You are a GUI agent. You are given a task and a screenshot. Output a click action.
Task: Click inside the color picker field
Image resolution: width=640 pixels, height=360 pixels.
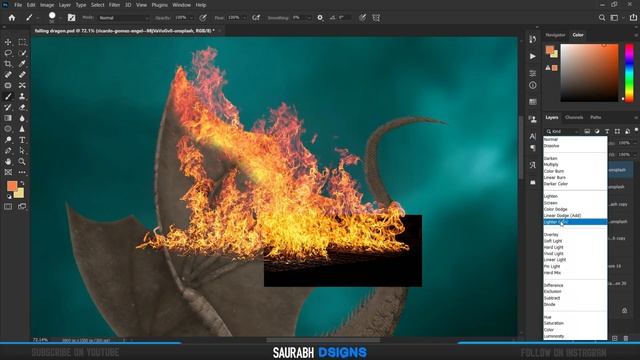tap(589, 73)
